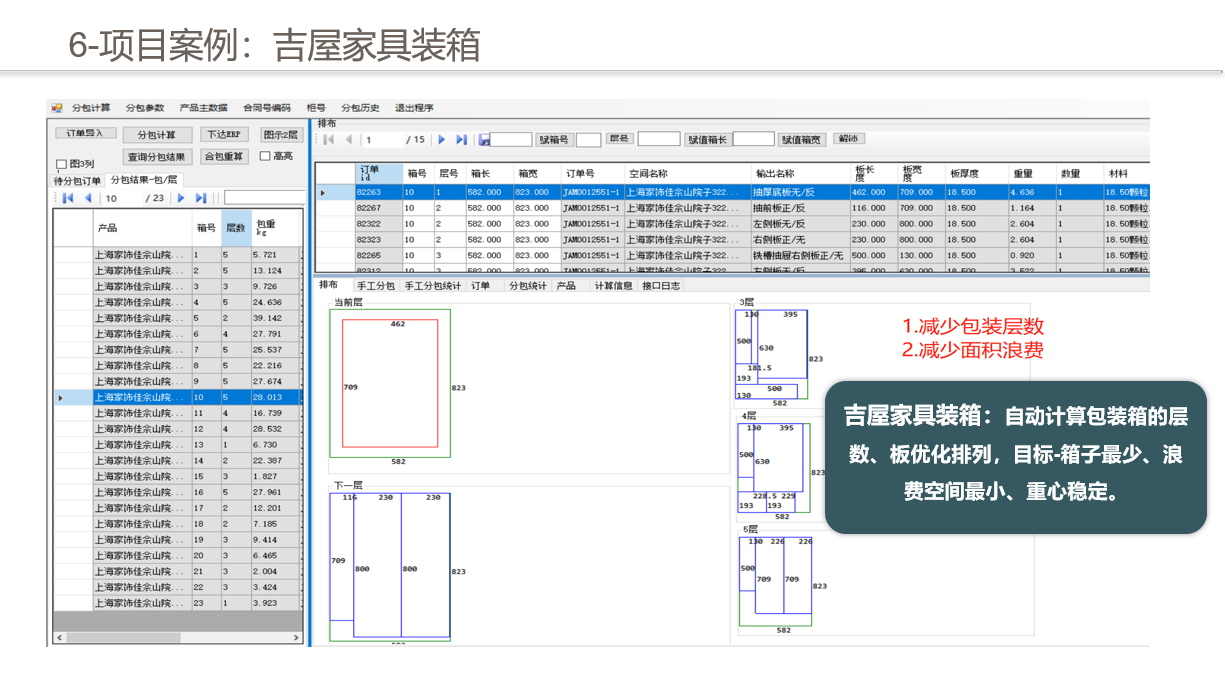The width and height of the screenshot is (1225, 681).
Task: Click the 订单导入 button
Action: pos(84,133)
